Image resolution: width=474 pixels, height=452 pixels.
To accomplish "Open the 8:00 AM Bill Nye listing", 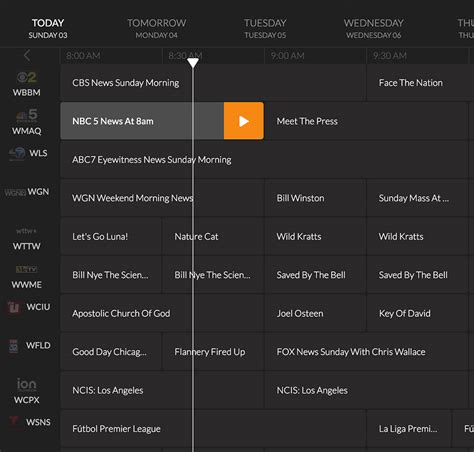I will click(111, 275).
